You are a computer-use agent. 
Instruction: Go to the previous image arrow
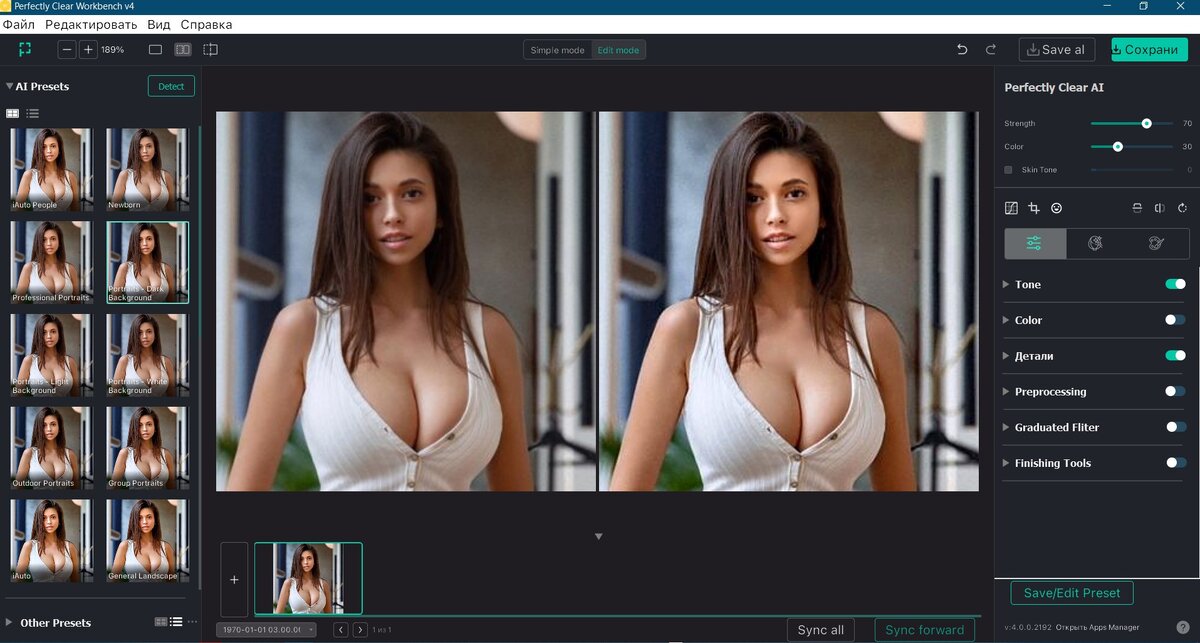click(x=340, y=629)
